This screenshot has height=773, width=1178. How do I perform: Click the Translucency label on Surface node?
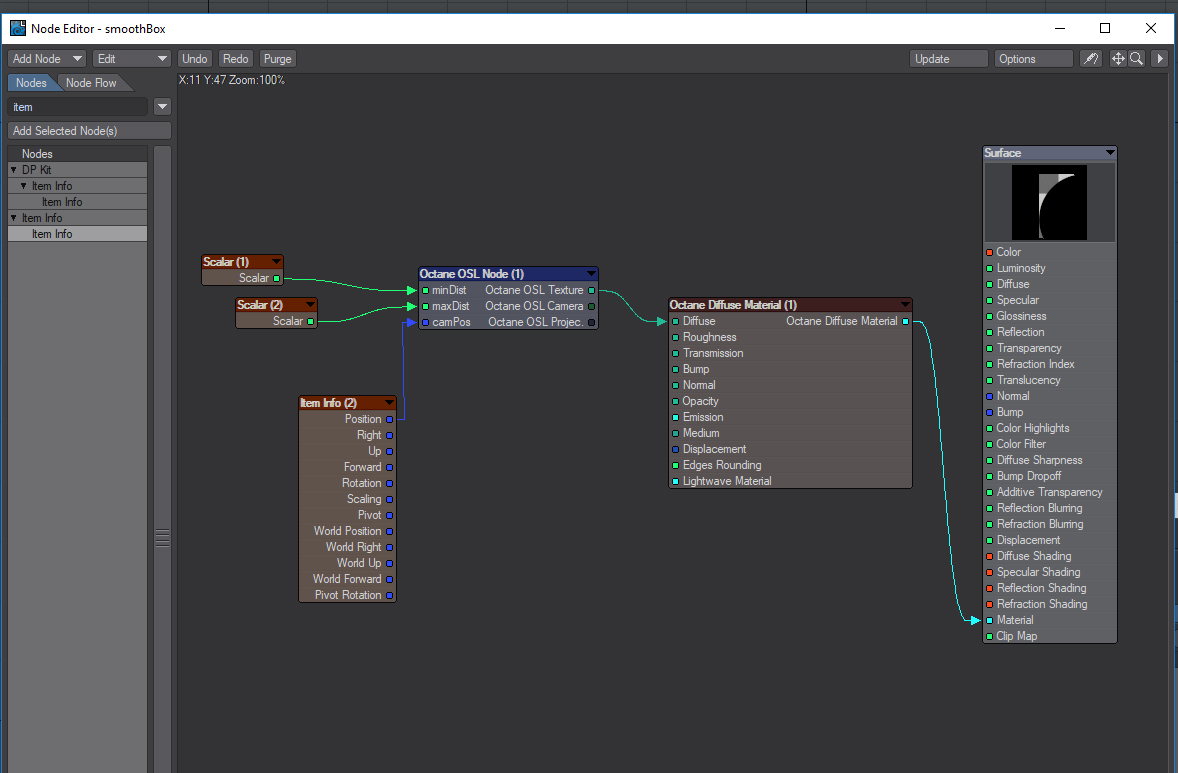click(1028, 380)
